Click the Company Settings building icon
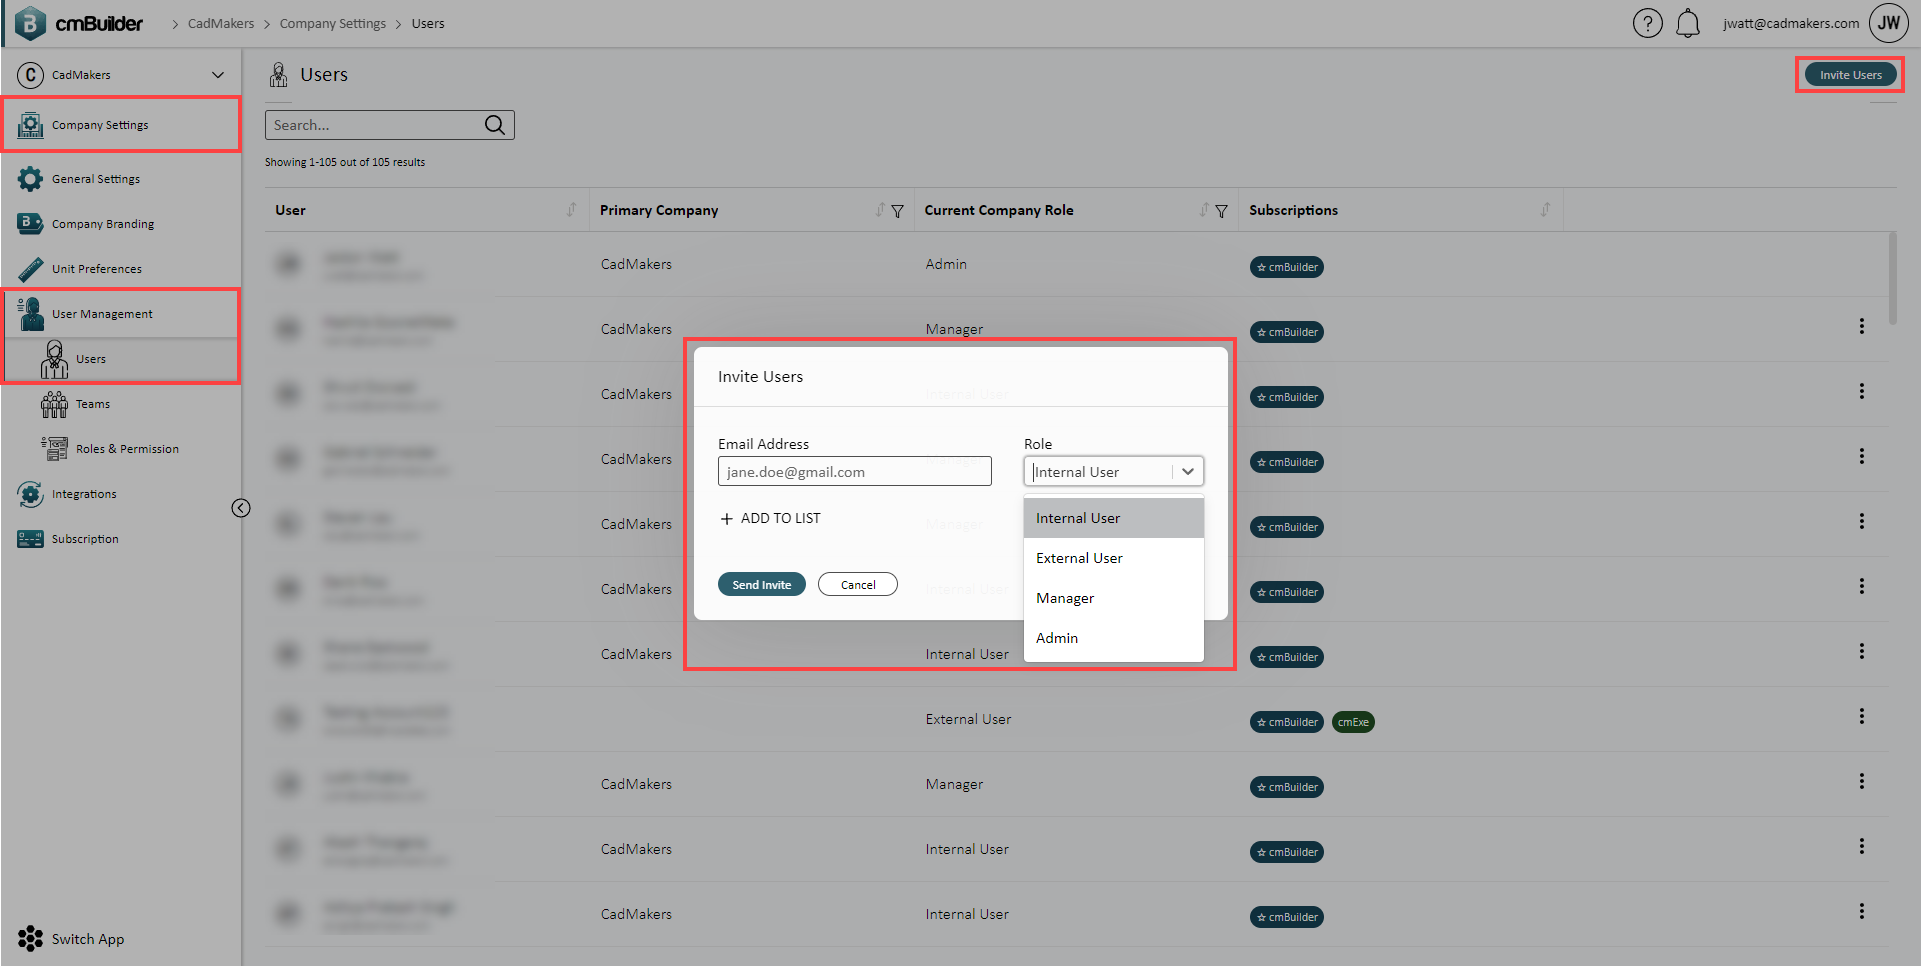1921x966 pixels. (x=31, y=125)
